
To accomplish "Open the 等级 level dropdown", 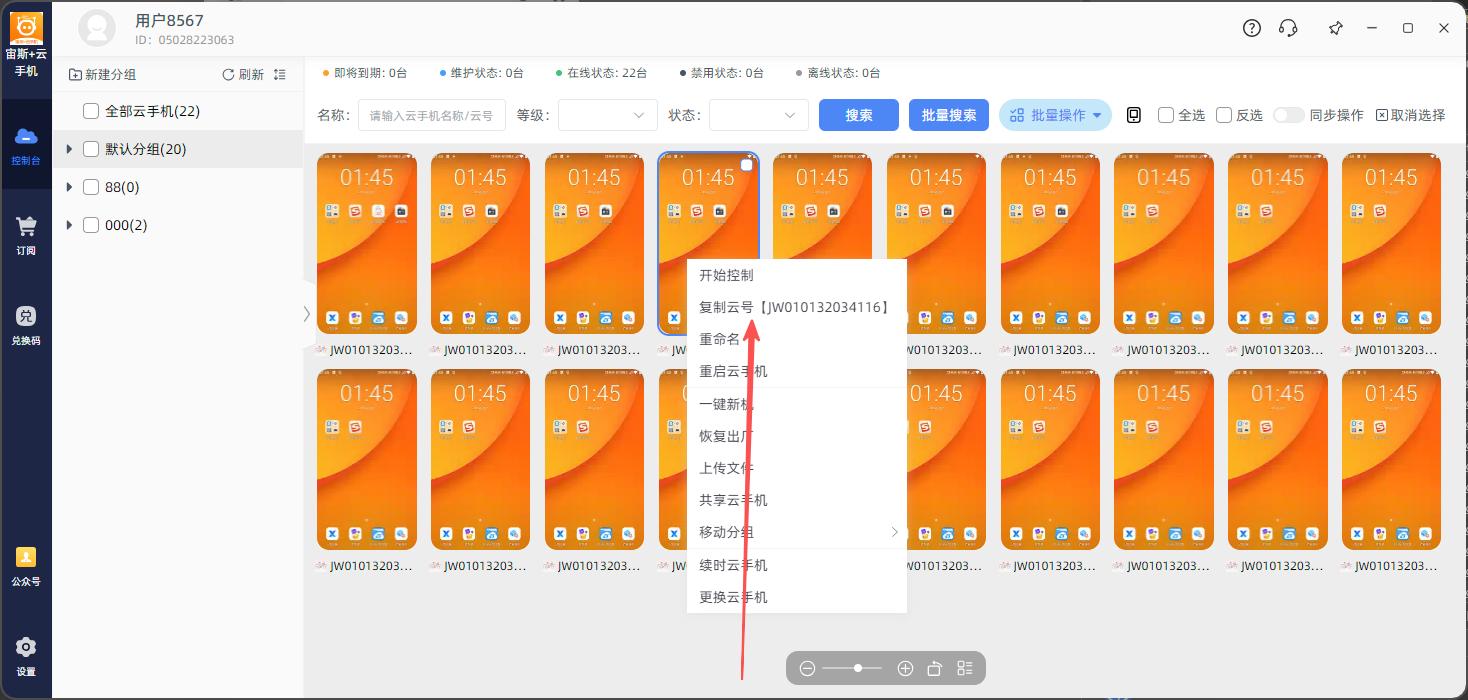I will 608,115.
